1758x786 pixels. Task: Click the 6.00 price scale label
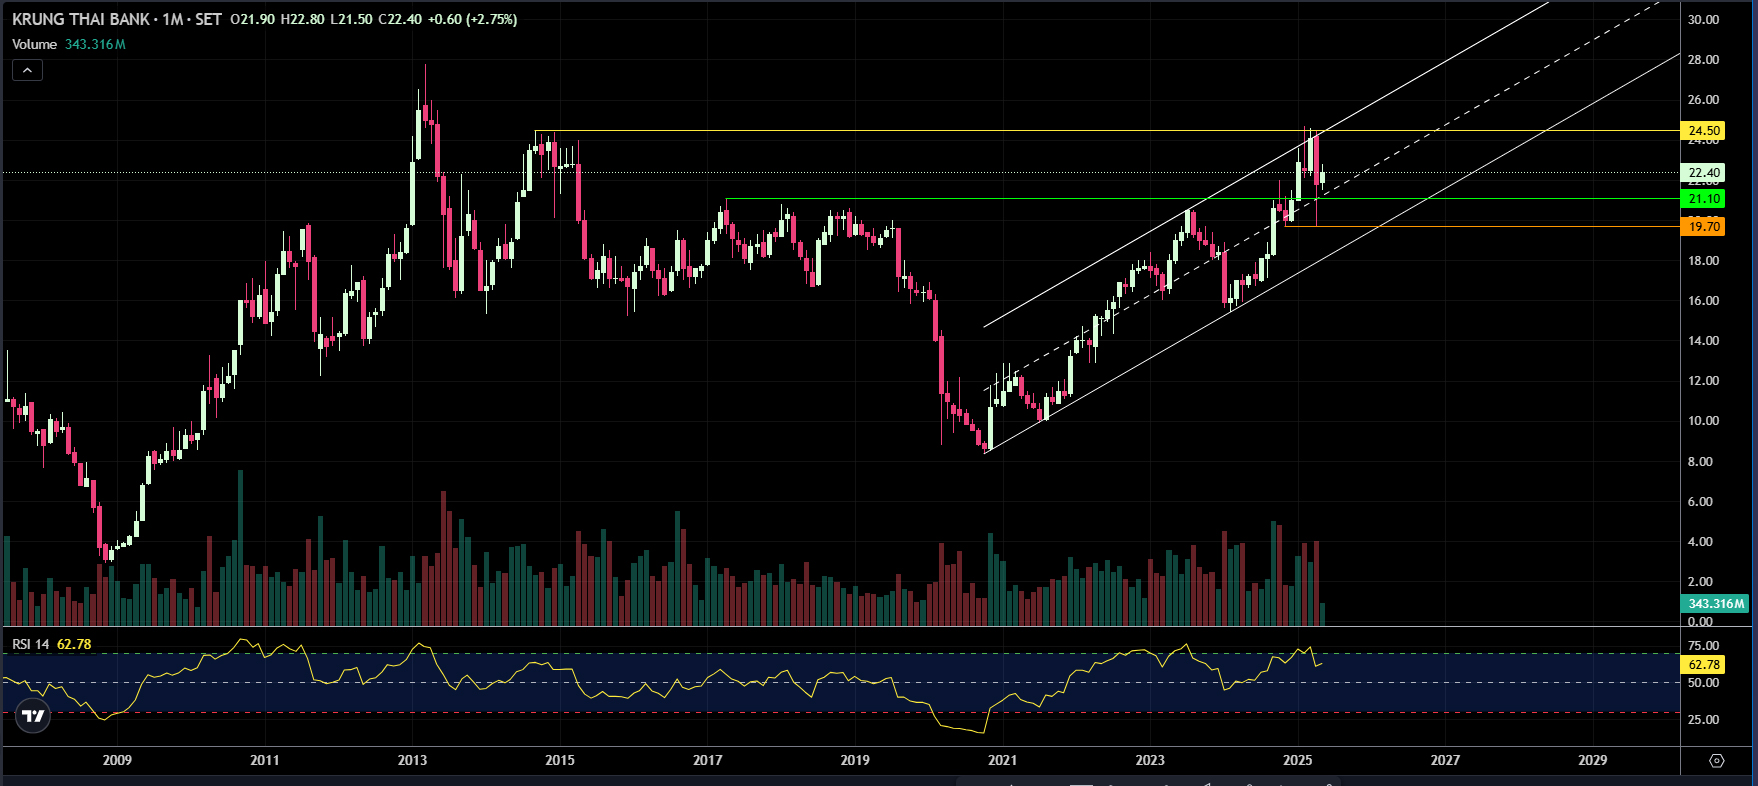[x=1700, y=502]
